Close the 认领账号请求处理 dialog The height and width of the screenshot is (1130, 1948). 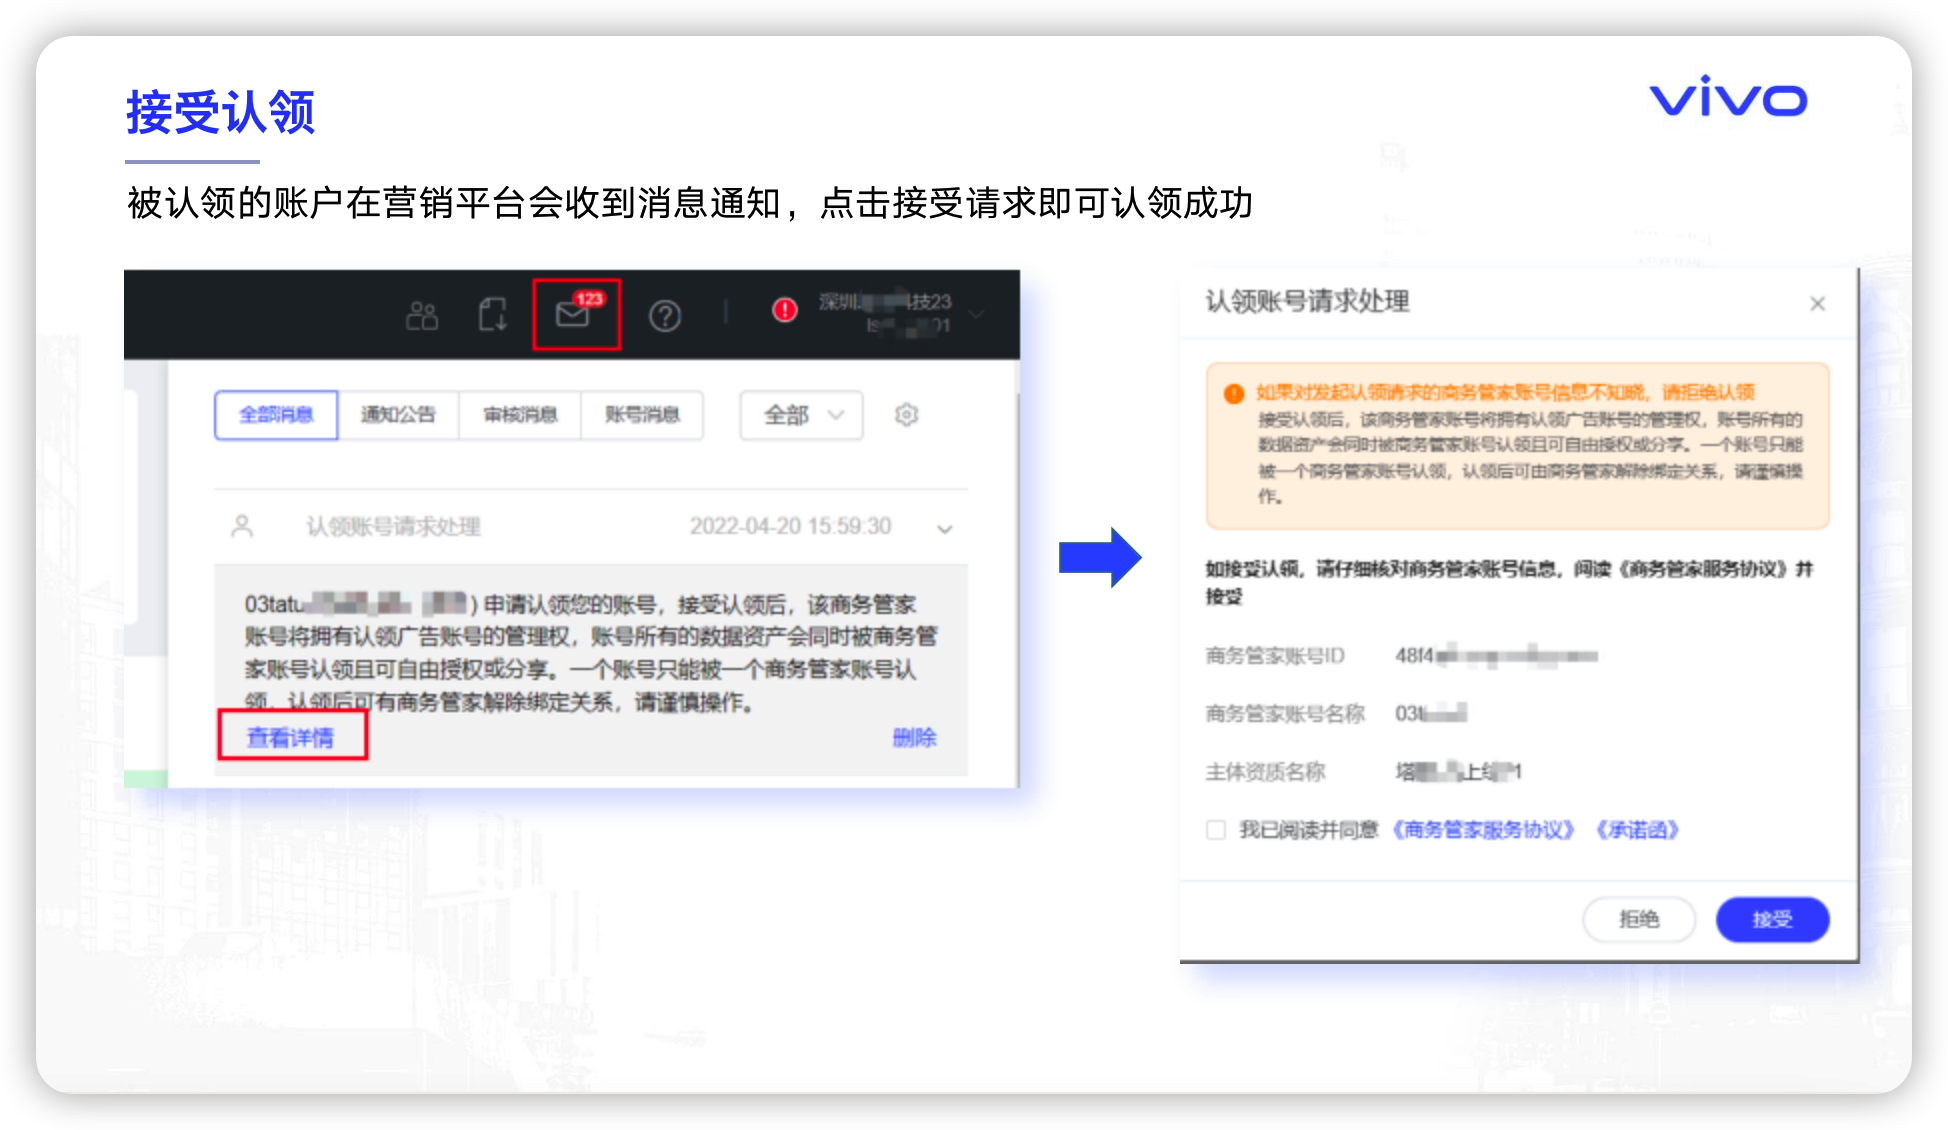click(1817, 303)
